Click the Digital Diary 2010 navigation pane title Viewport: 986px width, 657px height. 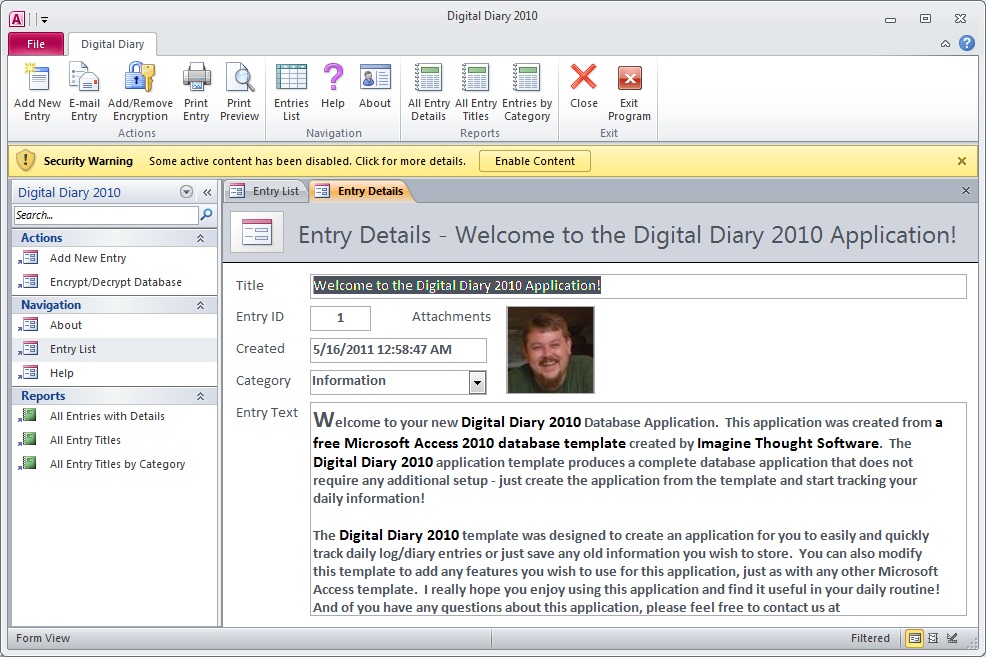[69, 192]
